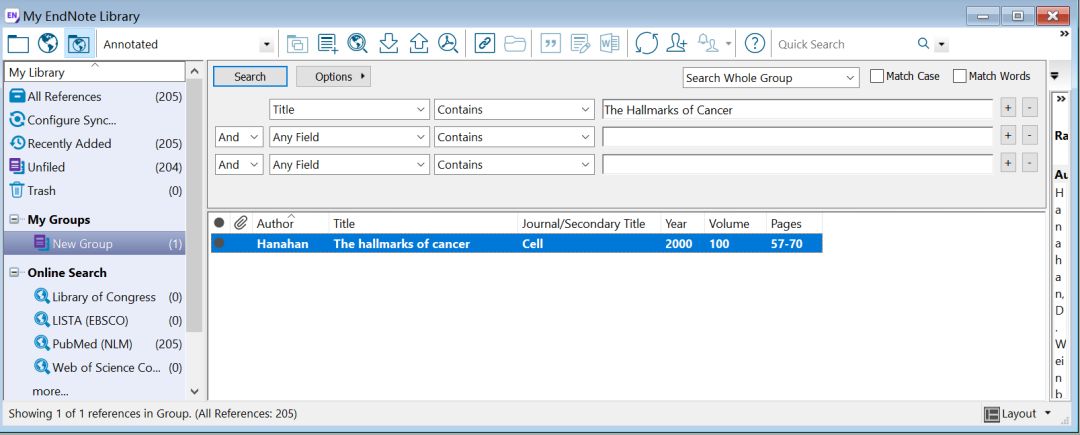Open the Options menu button
Image resolution: width=1080 pixels, height=435 pixels.
click(333, 76)
